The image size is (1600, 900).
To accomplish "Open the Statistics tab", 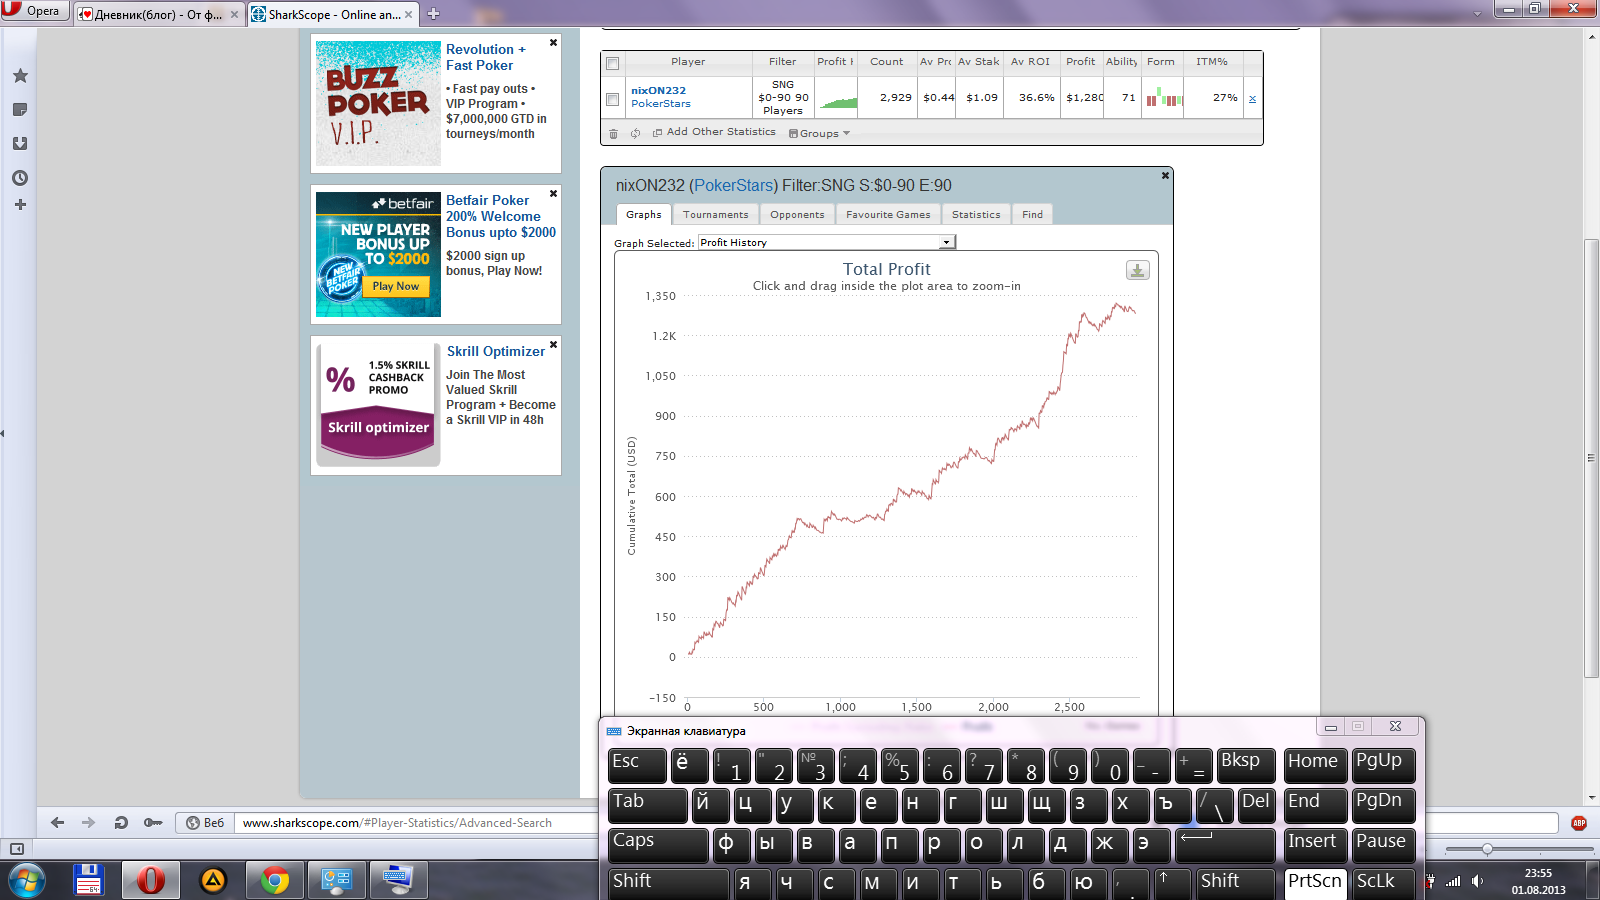I will pyautogui.click(x=975, y=215).
